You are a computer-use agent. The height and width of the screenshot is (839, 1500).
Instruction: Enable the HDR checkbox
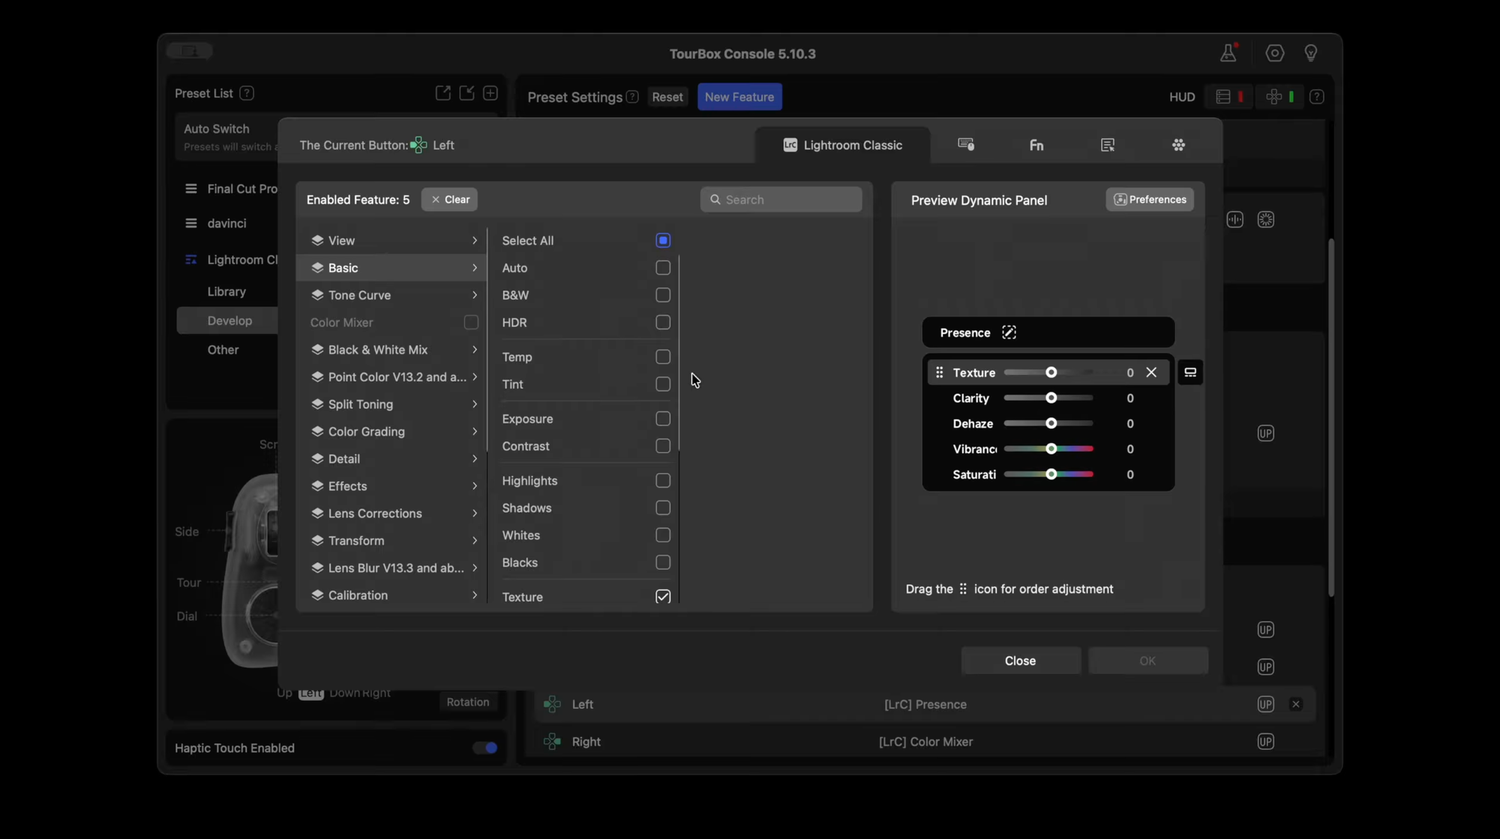[663, 322]
